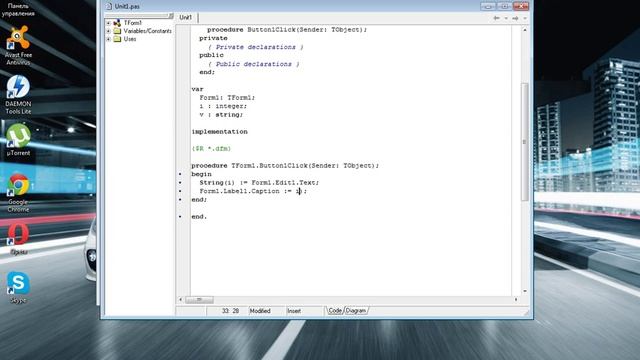Click the Modified status bar indicator
This screenshot has width=640, height=360.
coord(260,311)
